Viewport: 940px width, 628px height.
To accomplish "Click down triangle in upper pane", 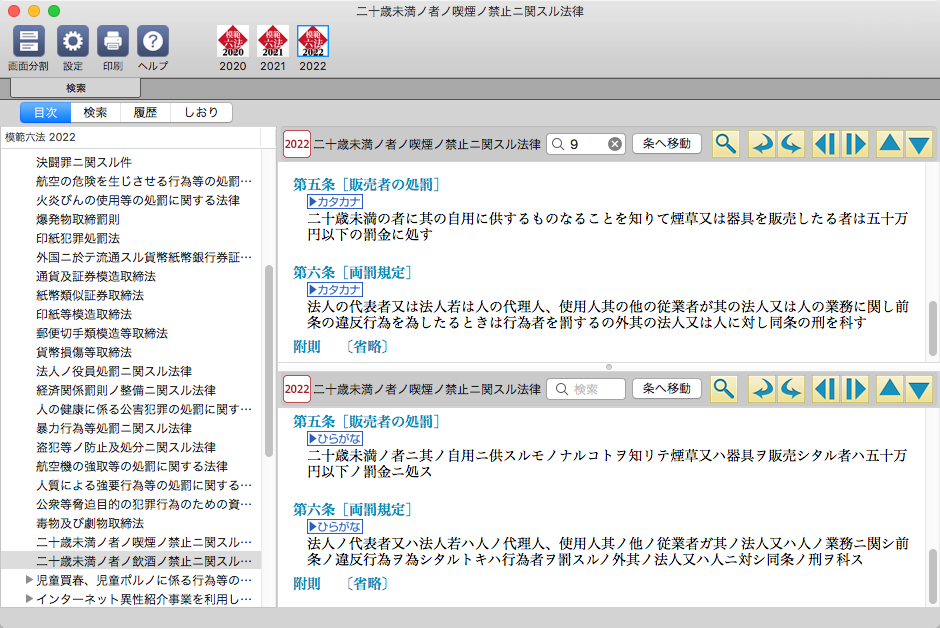I will click(x=918, y=144).
